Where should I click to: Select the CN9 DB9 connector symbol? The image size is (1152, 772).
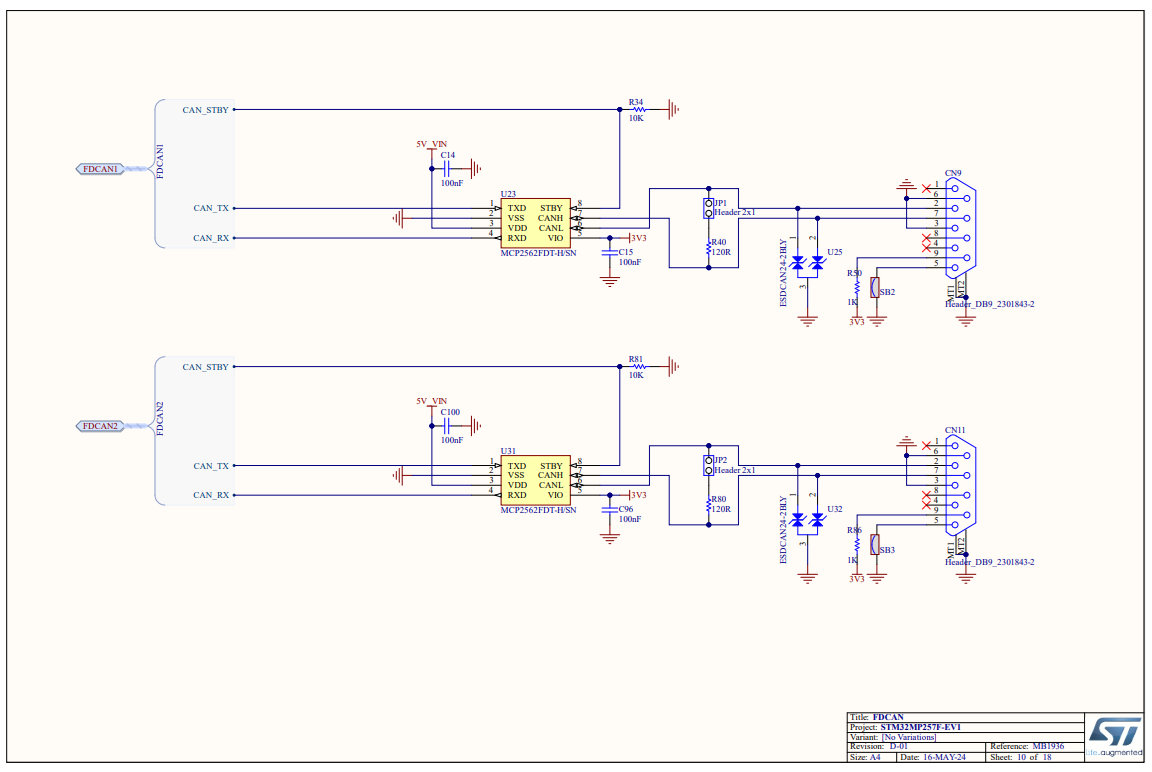[961, 228]
